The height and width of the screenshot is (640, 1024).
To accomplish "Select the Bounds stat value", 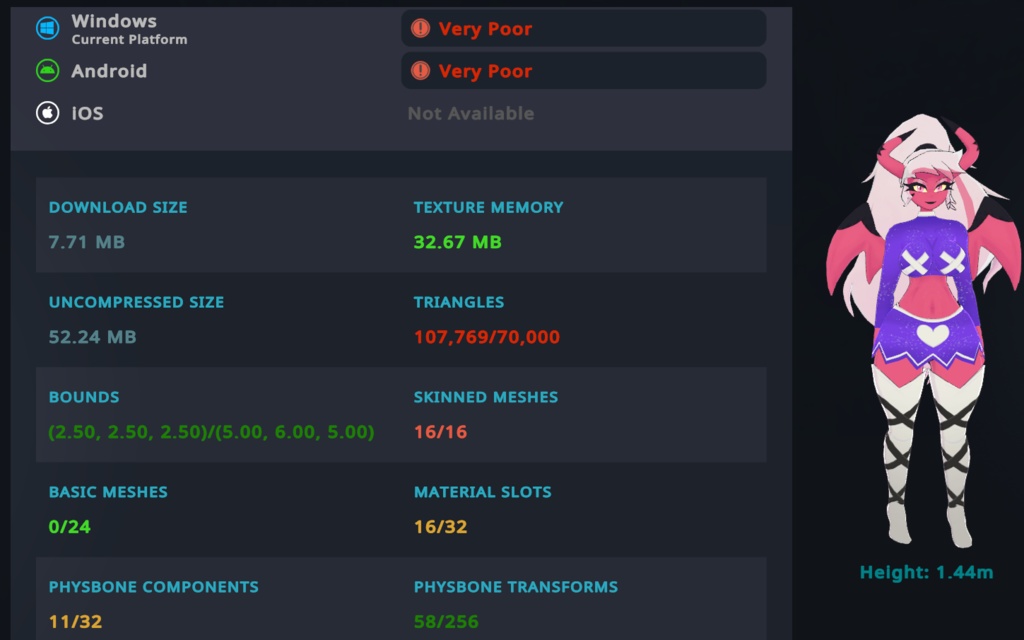I will (211, 432).
